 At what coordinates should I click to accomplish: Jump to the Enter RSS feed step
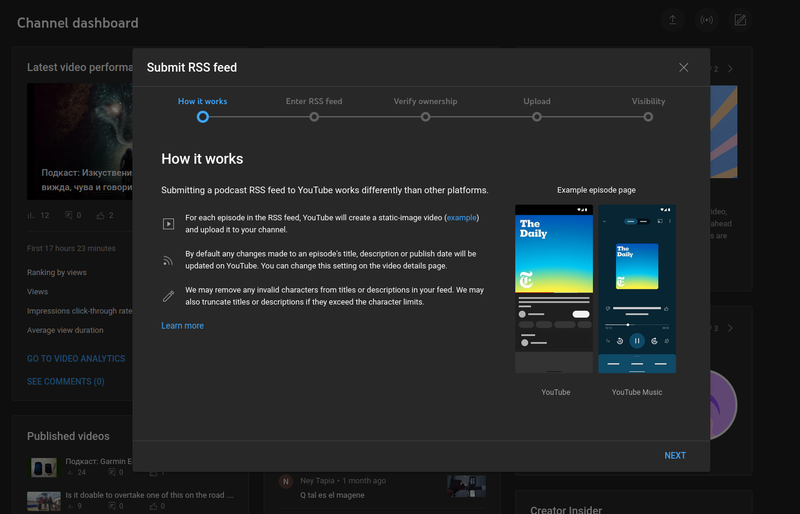click(x=314, y=117)
